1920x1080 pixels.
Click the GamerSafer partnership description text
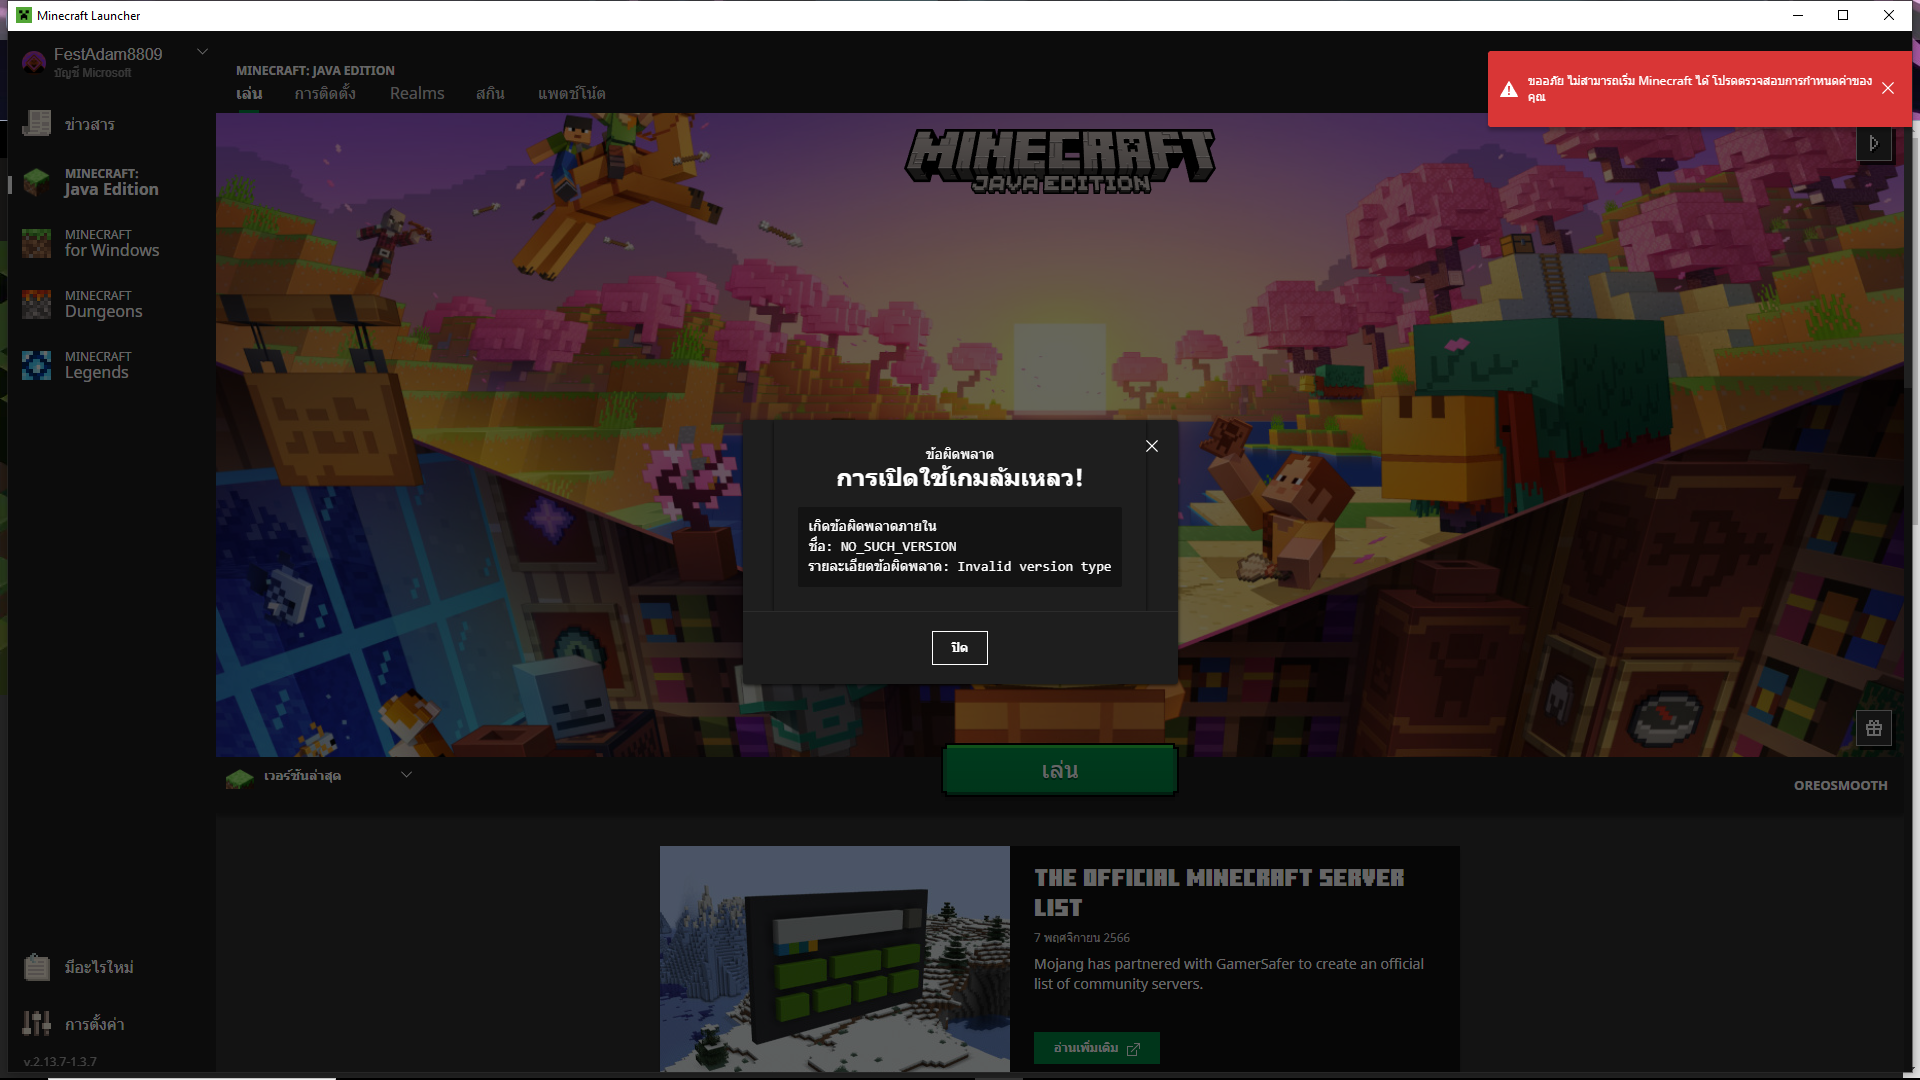click(1229, 974)
